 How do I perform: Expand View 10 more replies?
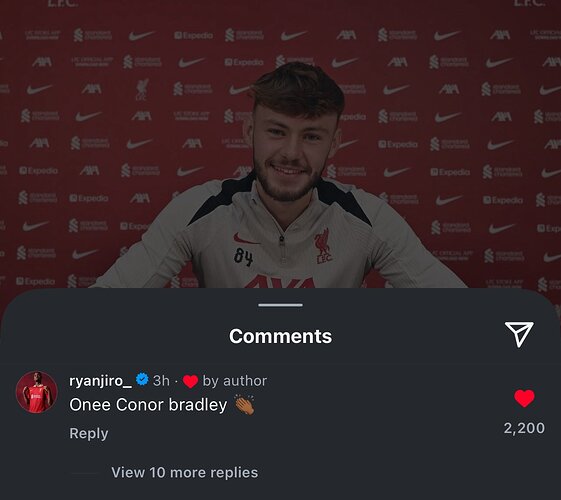pos(185,472)
